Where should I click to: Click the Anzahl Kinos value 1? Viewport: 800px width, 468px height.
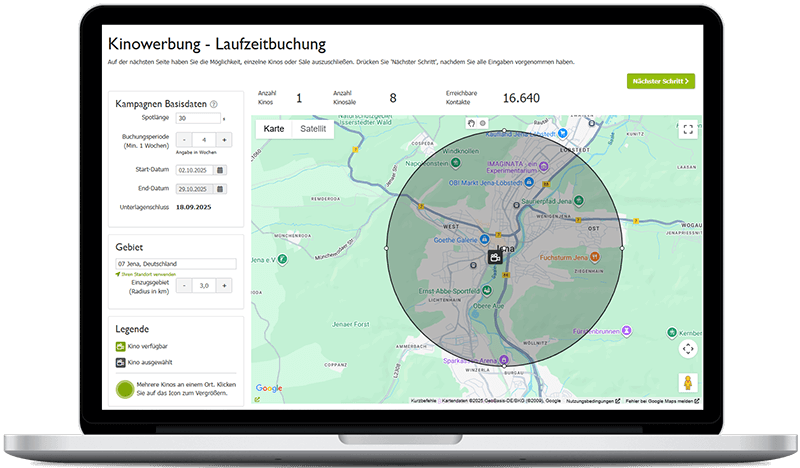[299, 98]
